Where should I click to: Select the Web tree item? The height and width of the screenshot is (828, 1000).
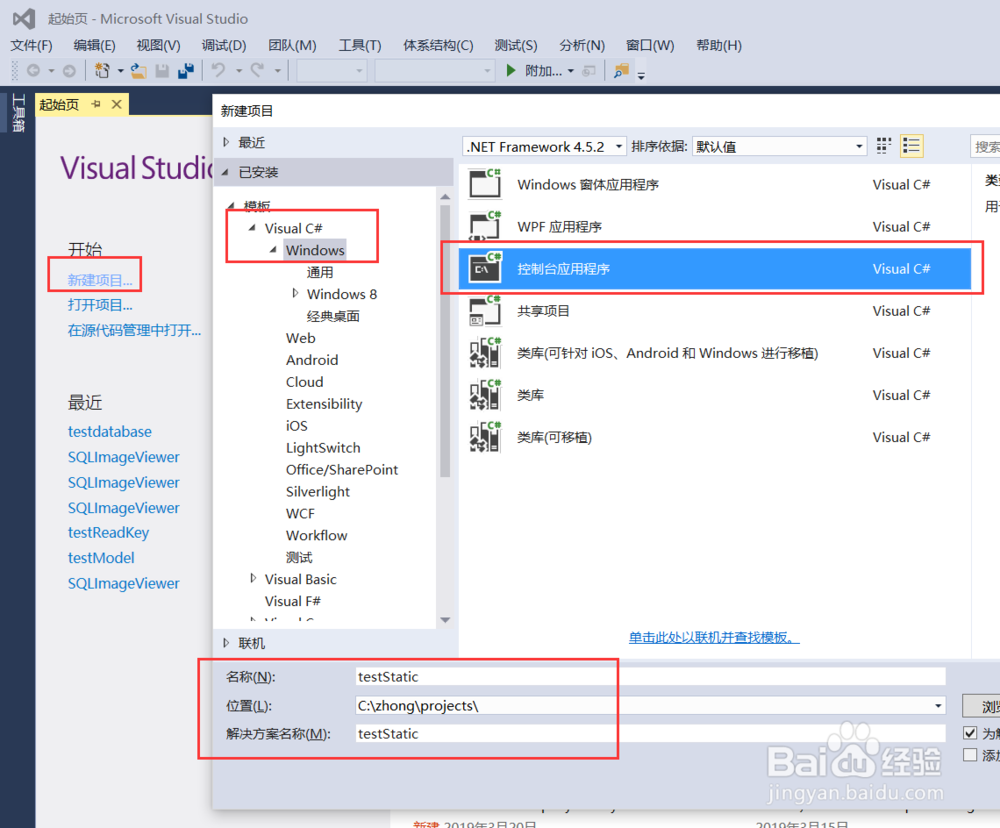coord(300,338)
